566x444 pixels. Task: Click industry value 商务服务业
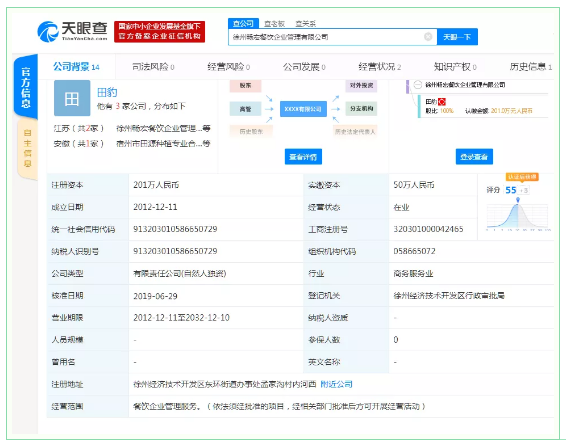pos(413,274)
